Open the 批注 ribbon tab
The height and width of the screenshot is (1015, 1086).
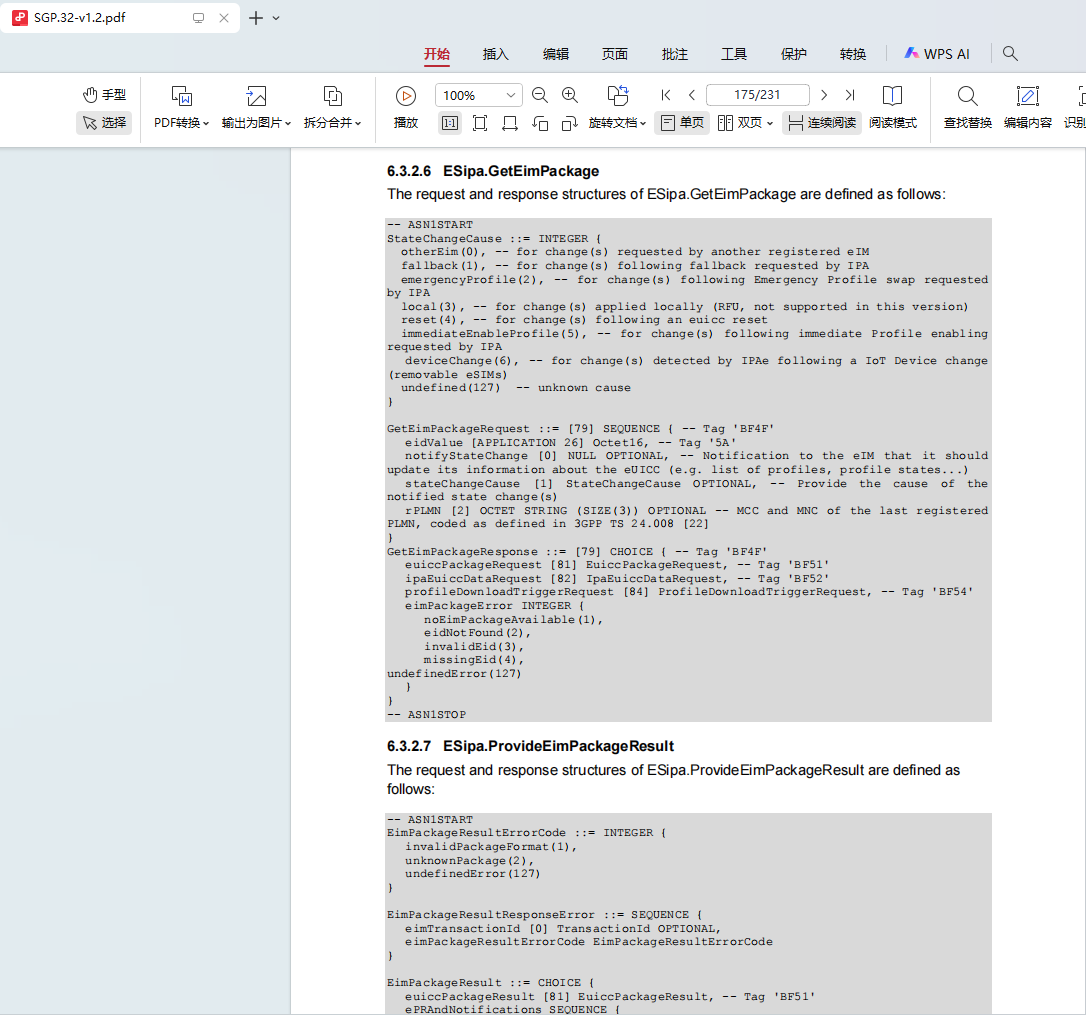(675, 54)
